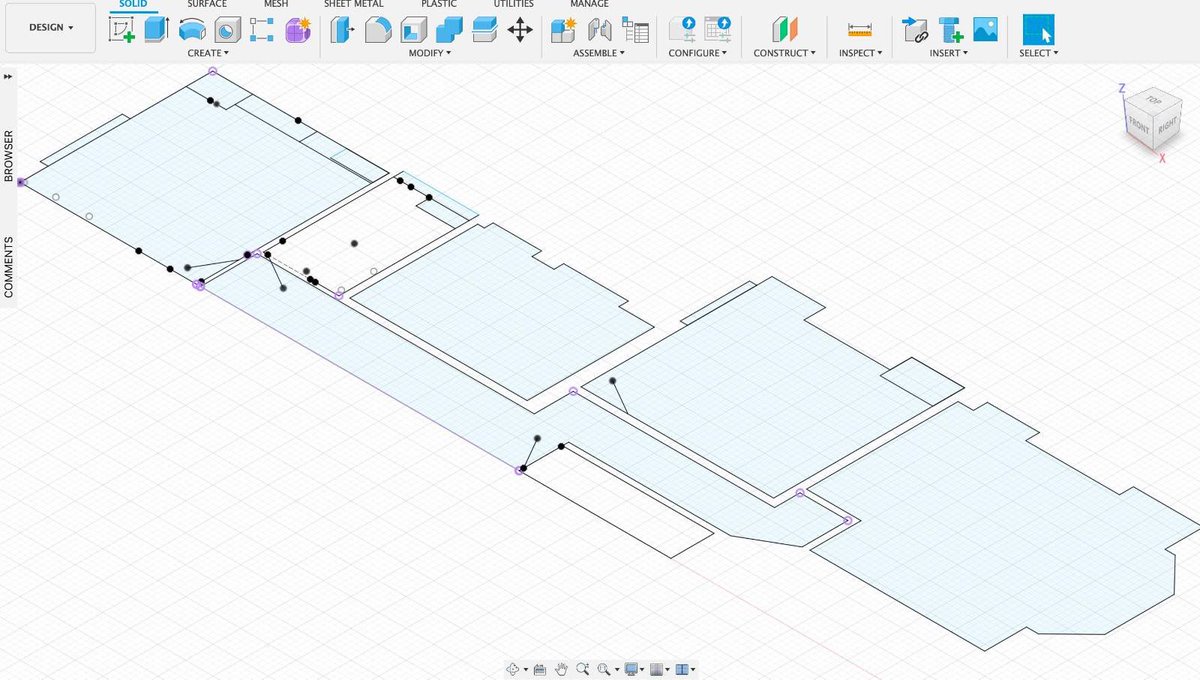This screenshot has width=1200, height=680.
Task: Open the SELECT dropdown menu
Action: tap(1039, 53)
